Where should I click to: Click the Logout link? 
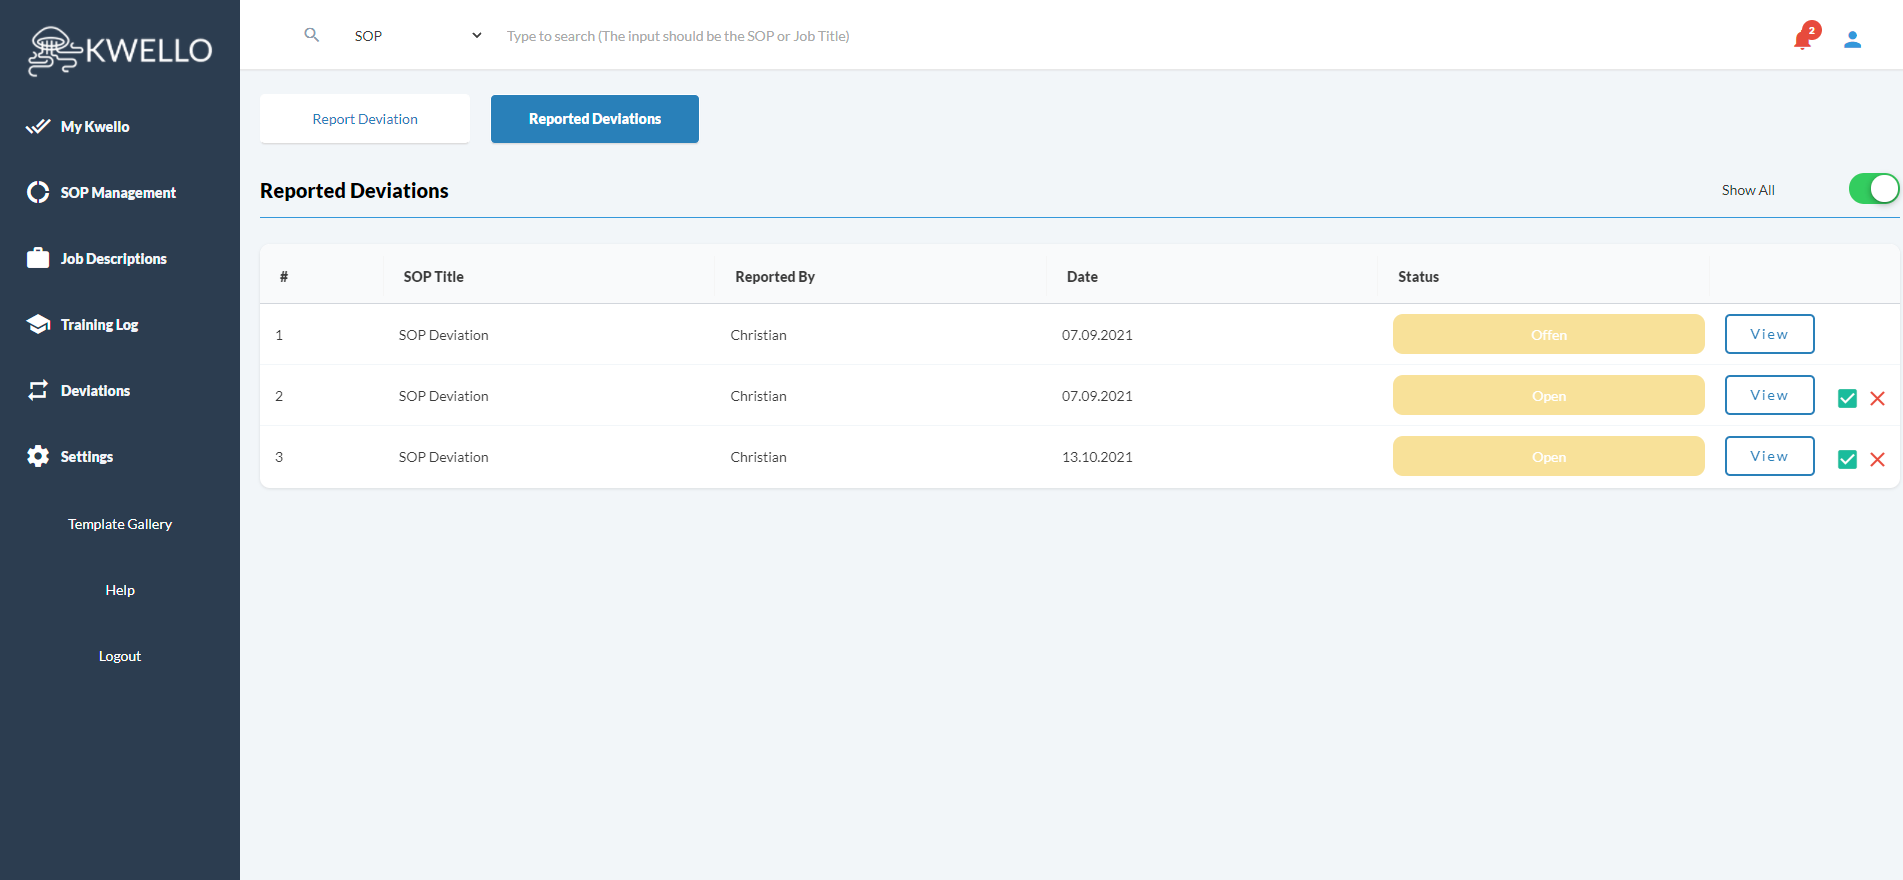[120, 656]
